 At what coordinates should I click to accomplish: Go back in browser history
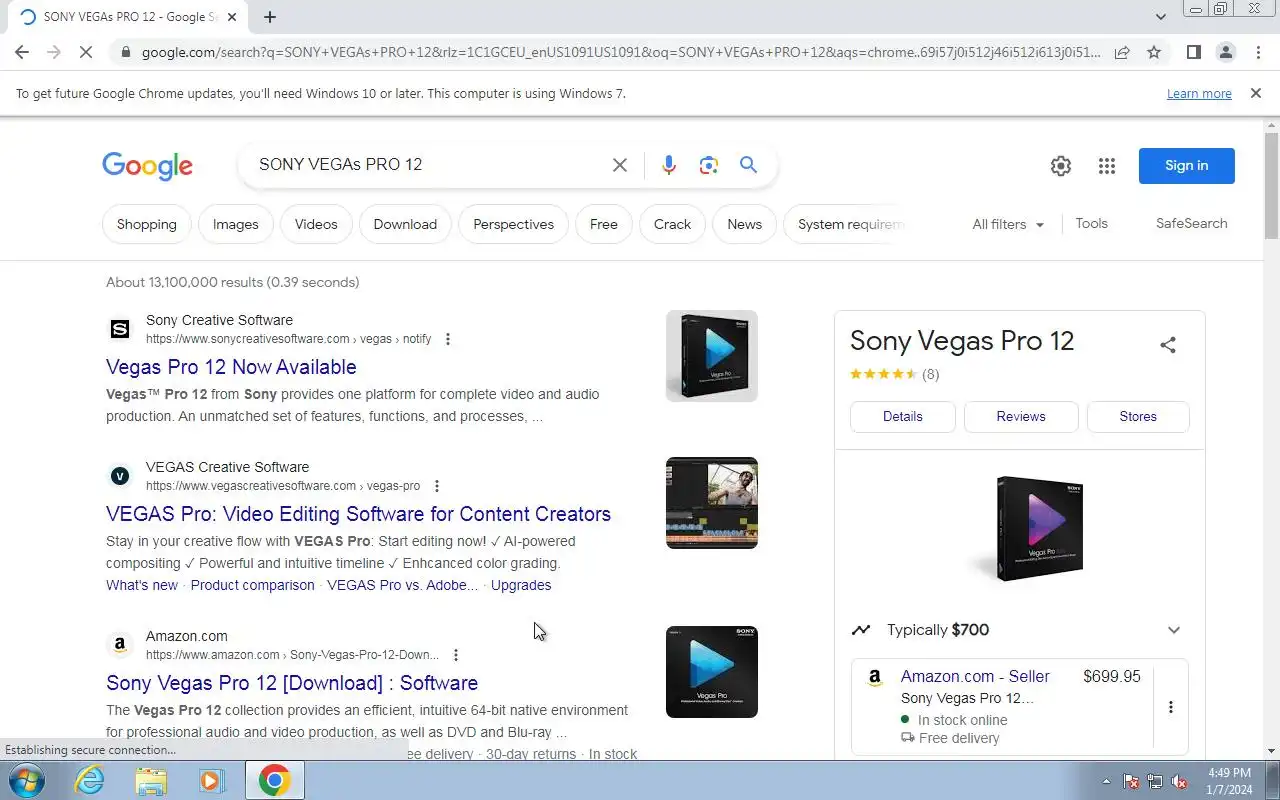point(22,52)
